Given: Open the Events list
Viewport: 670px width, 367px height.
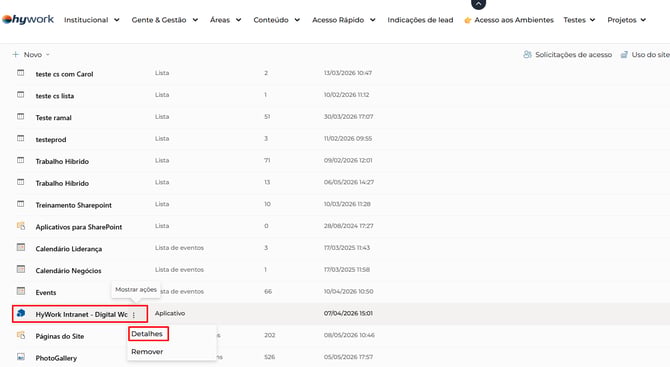Looking at the screenshot, I should coord(46,293).
